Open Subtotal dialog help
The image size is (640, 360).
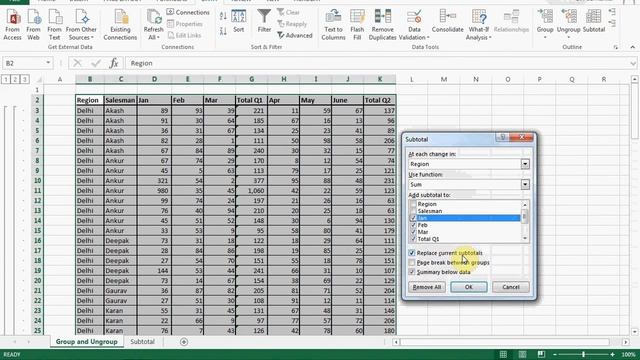click(x=503, y=137)
